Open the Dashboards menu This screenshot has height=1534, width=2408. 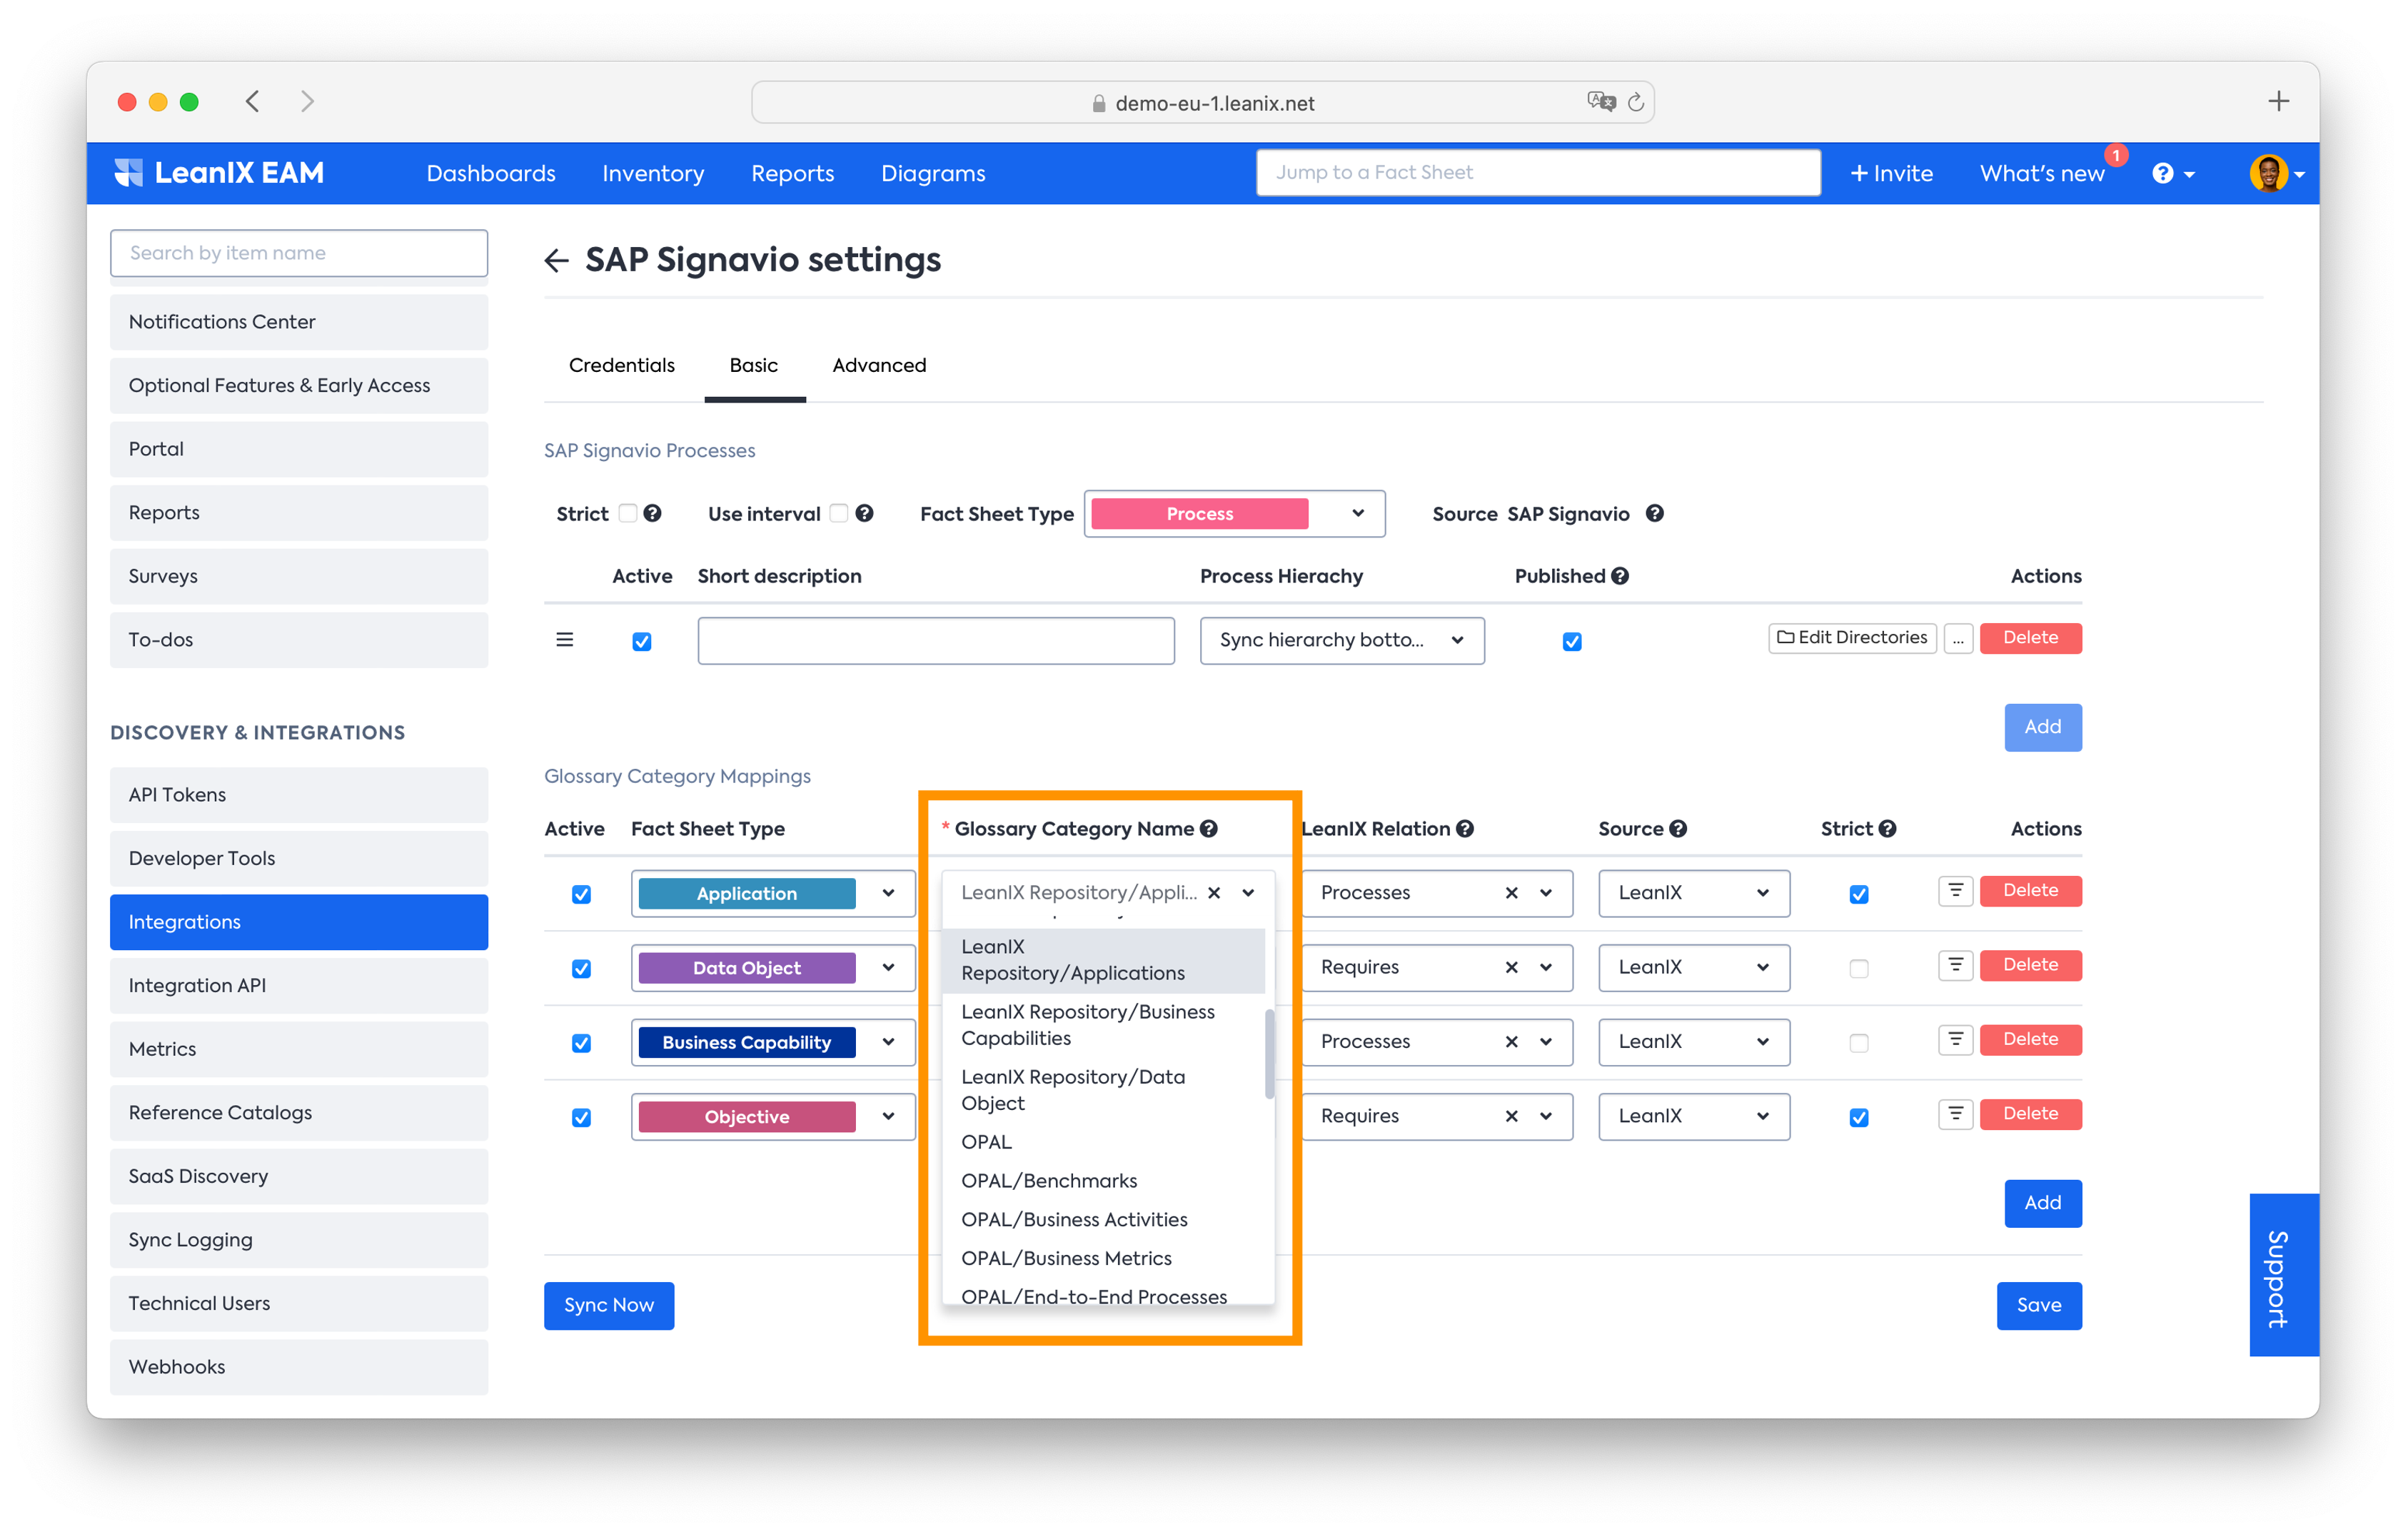pos(491,173)
